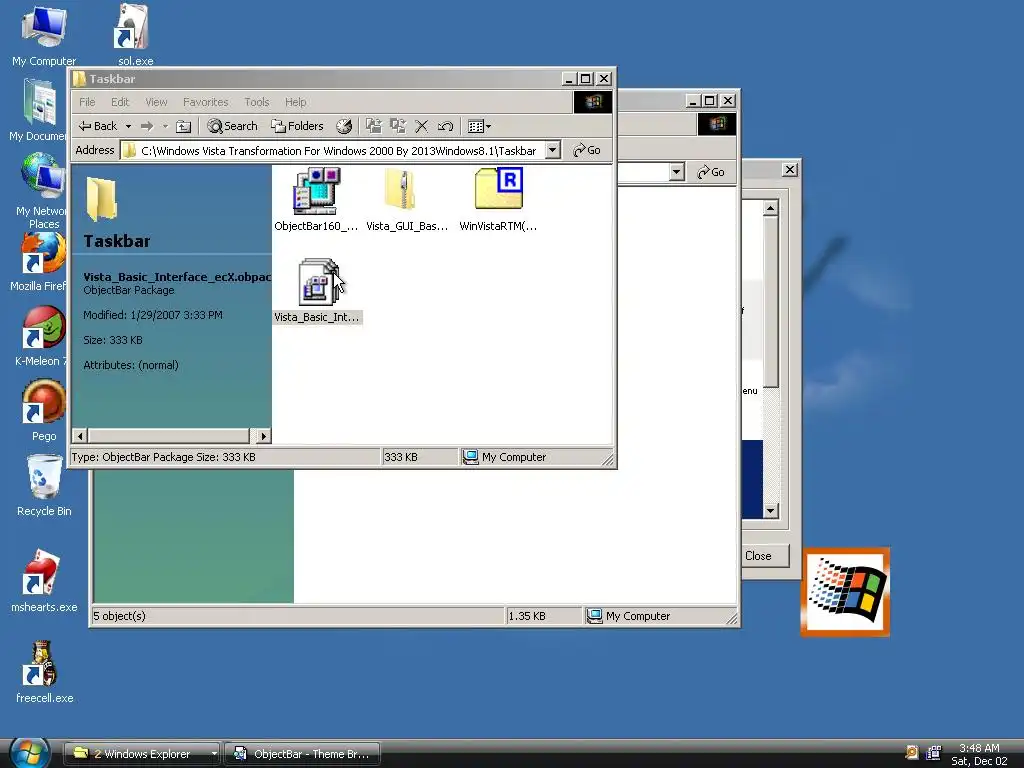Click the 5 object(s) status bar text
The width and height of the screenshot is (1024, 768).
click(120, 616)
